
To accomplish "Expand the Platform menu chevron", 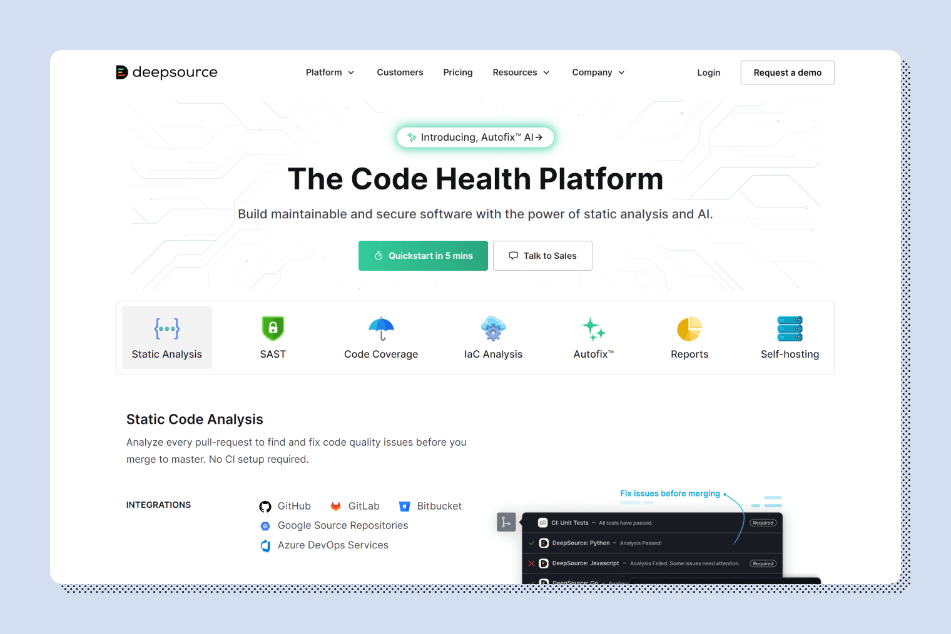I will (x=351, y=73).
